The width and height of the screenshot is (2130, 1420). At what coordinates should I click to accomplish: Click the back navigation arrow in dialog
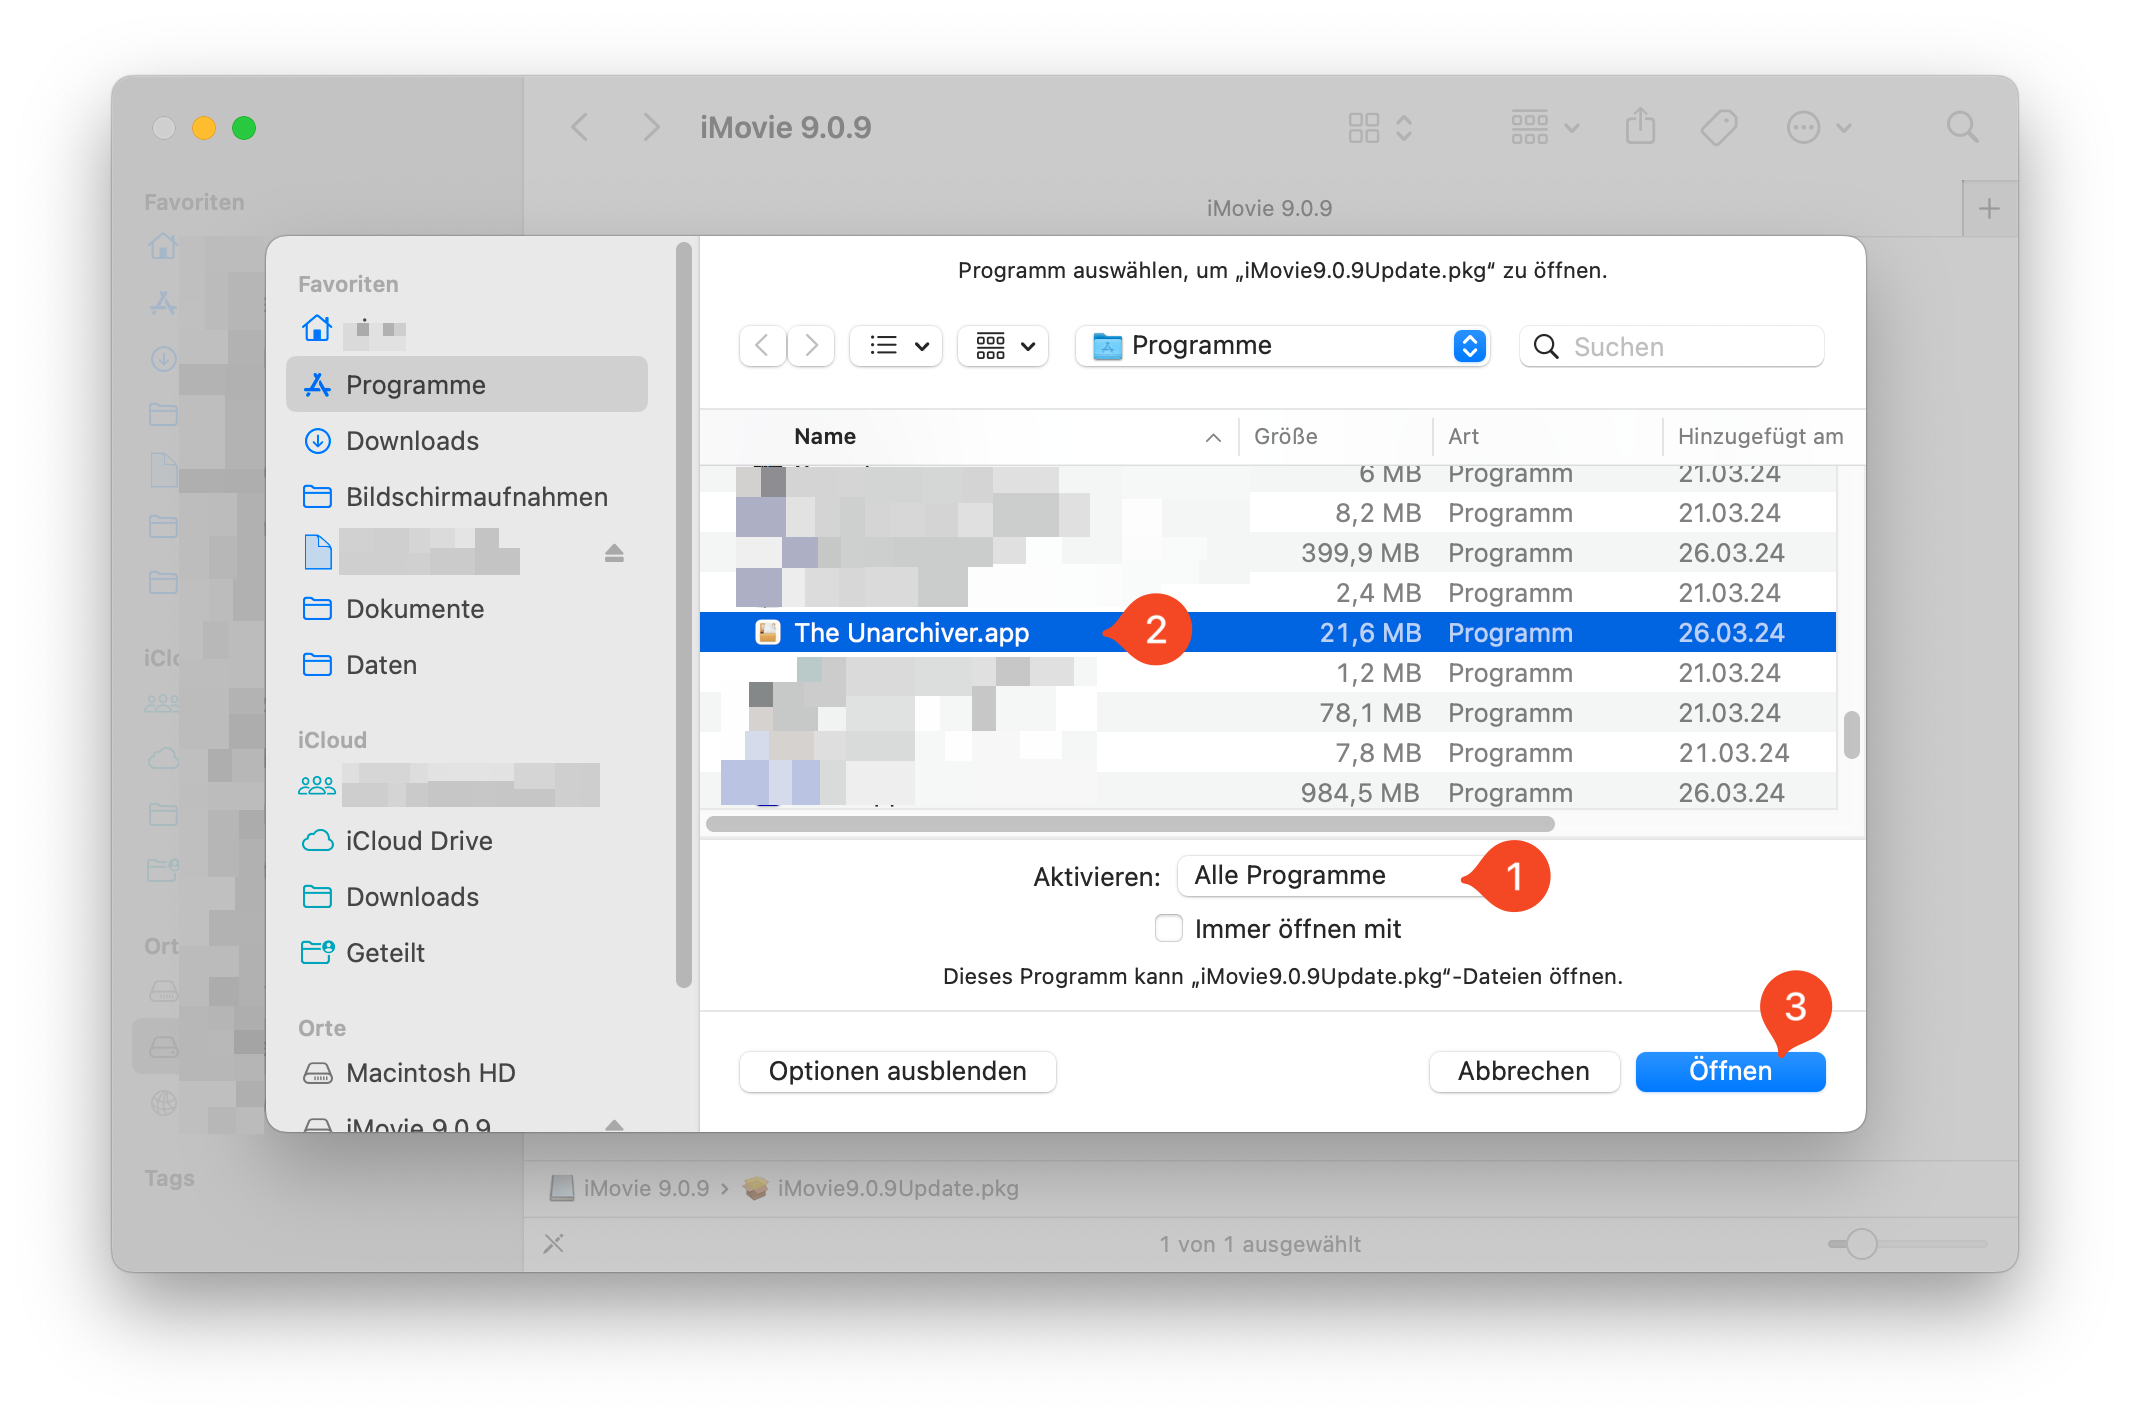click(762, 346)
